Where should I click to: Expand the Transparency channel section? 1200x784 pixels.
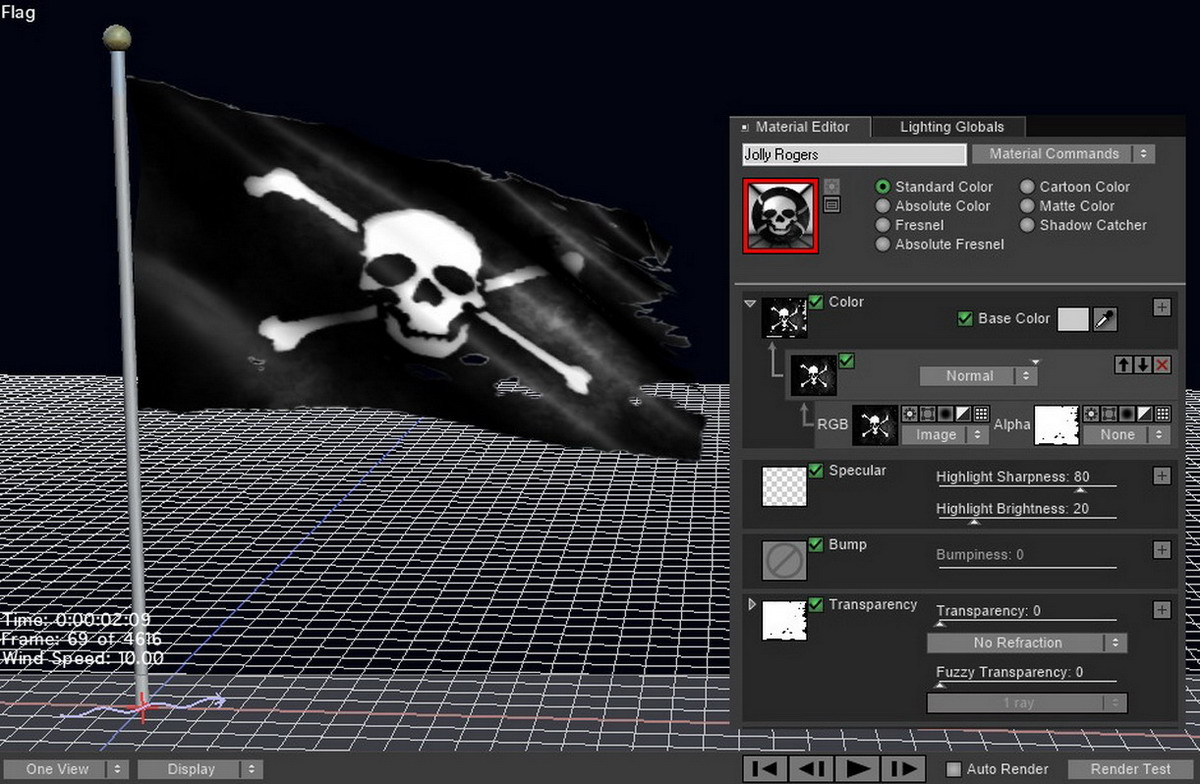(752, 605)
